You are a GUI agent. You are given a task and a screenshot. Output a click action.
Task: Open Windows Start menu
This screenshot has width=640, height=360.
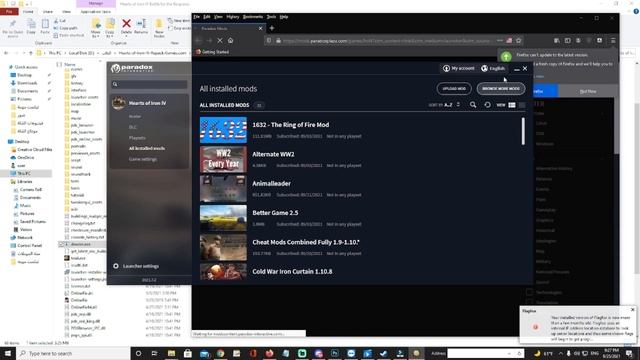pyautogui.click(x=8, y=353)
